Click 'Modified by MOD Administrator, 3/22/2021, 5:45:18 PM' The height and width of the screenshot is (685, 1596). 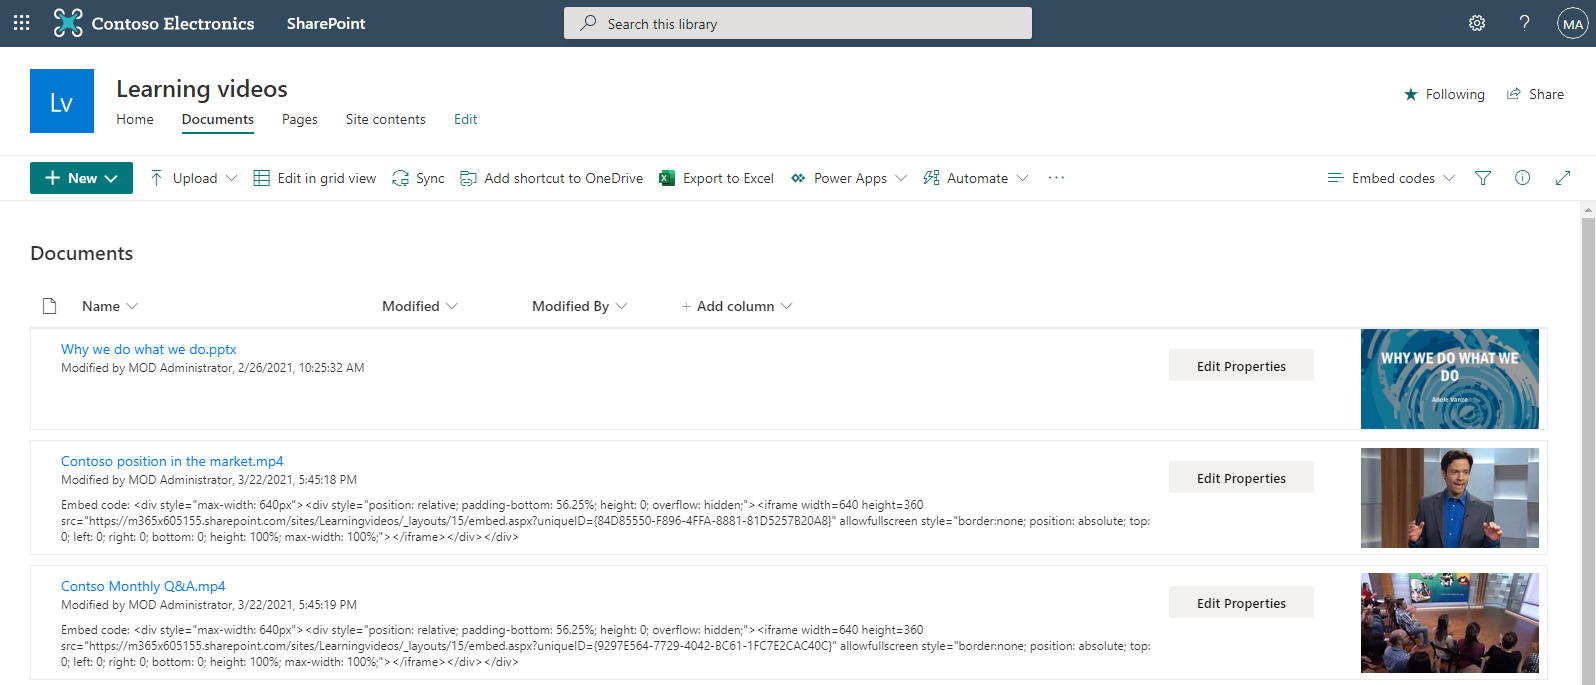coord(209,480)
